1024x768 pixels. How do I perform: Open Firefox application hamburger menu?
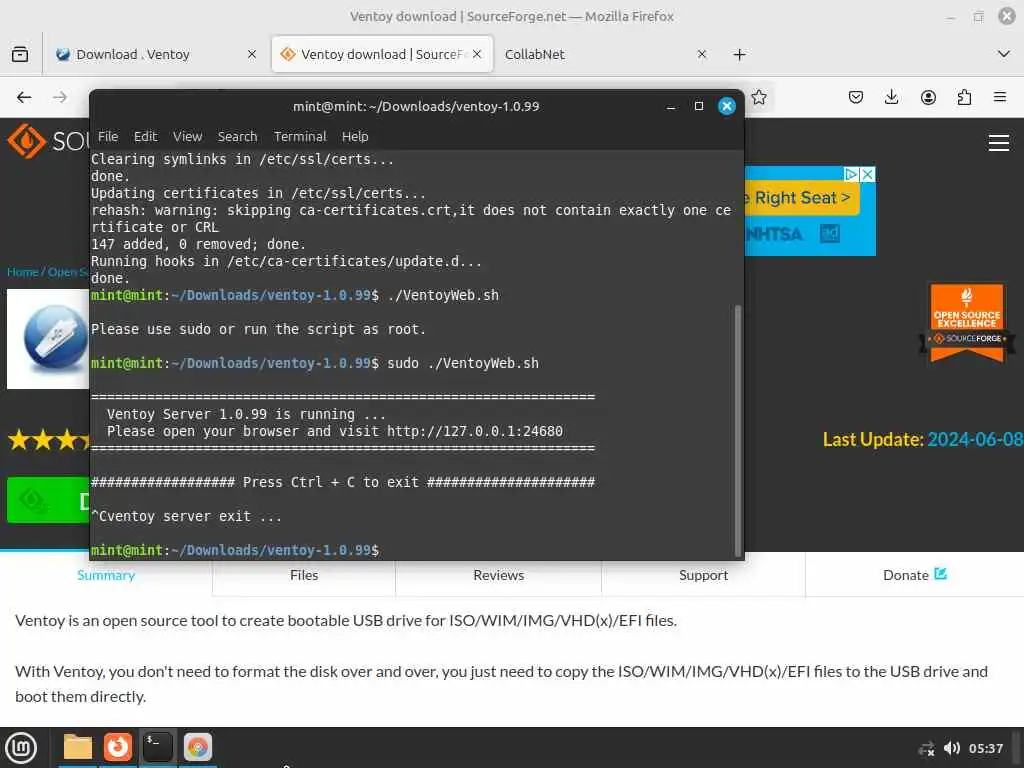click(x=1000, y=97)
